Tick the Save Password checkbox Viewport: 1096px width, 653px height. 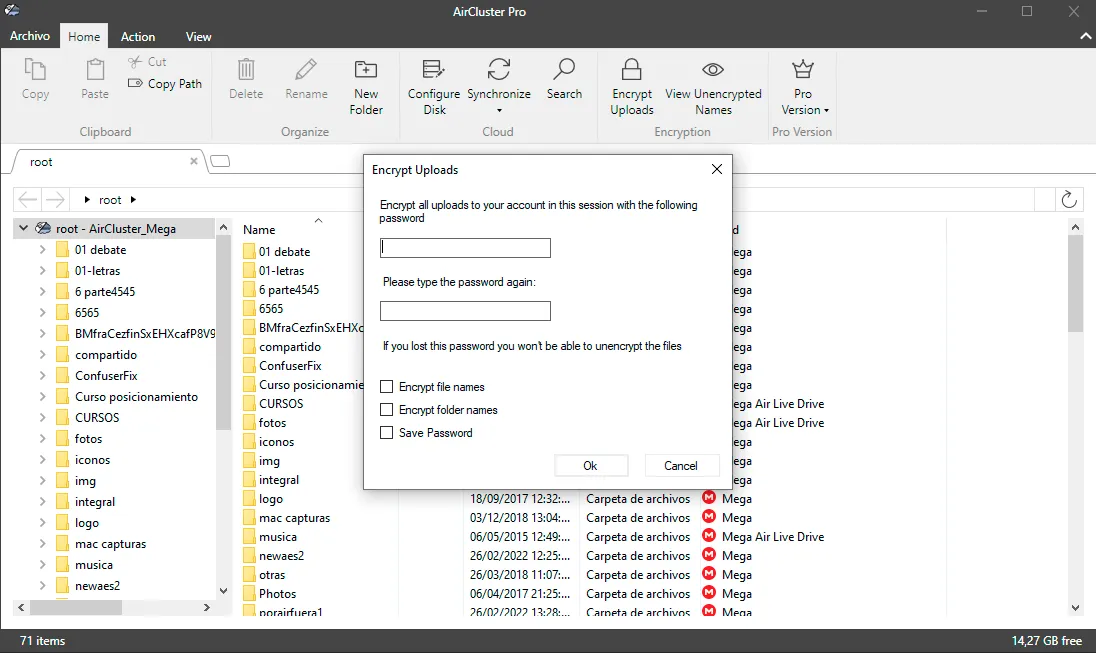tap(387, 433)
